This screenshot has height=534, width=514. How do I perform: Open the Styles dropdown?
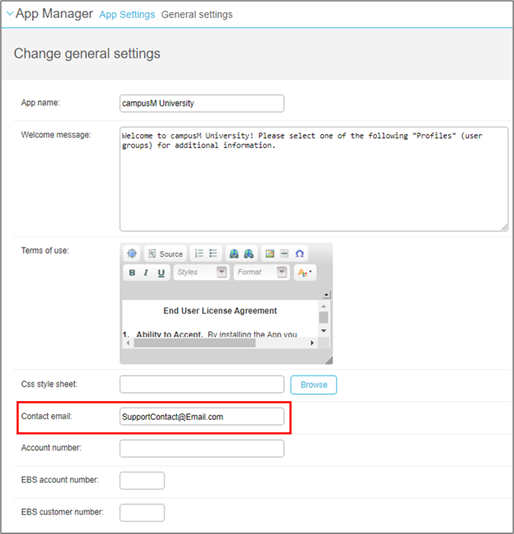[x=201, y=272]
